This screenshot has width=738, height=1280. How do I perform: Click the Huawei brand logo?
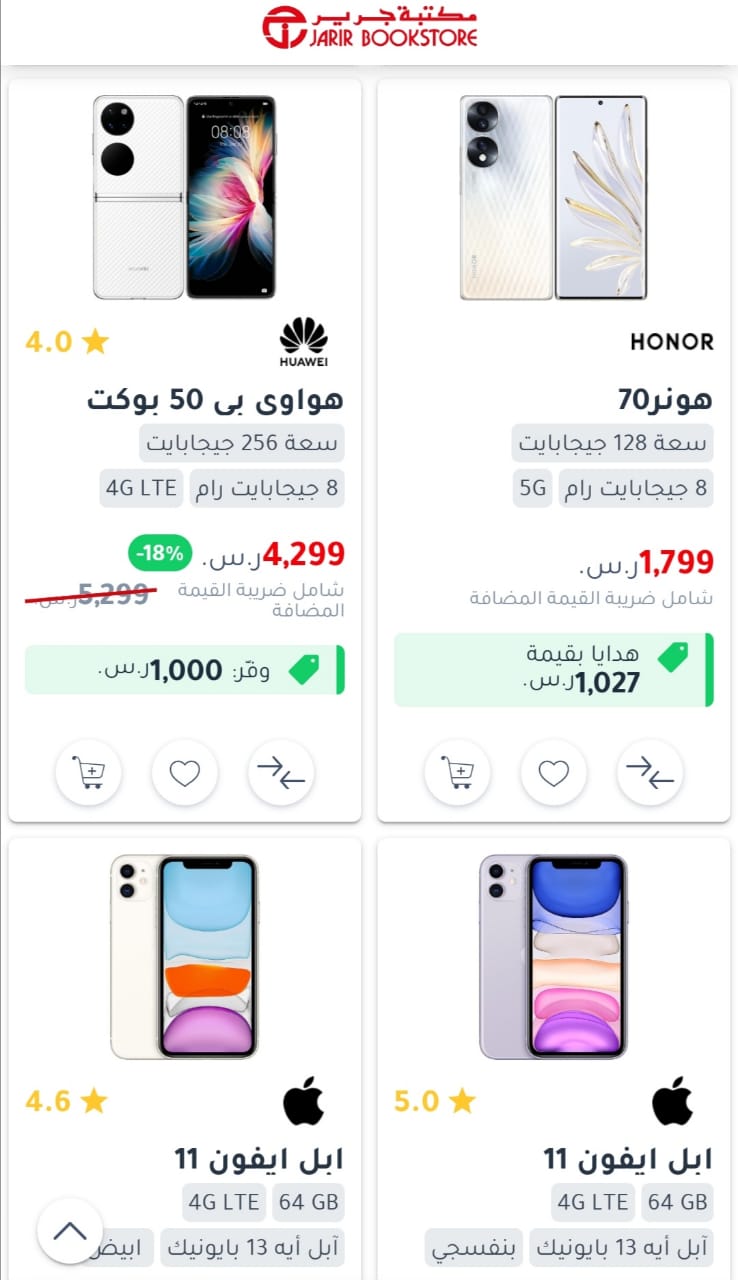304,342
